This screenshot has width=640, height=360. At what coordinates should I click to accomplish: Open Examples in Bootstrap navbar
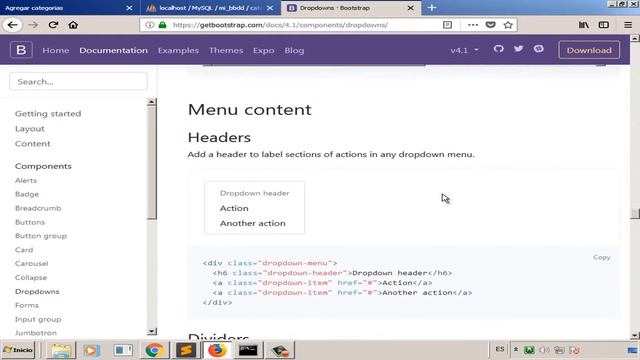point(178,50)
